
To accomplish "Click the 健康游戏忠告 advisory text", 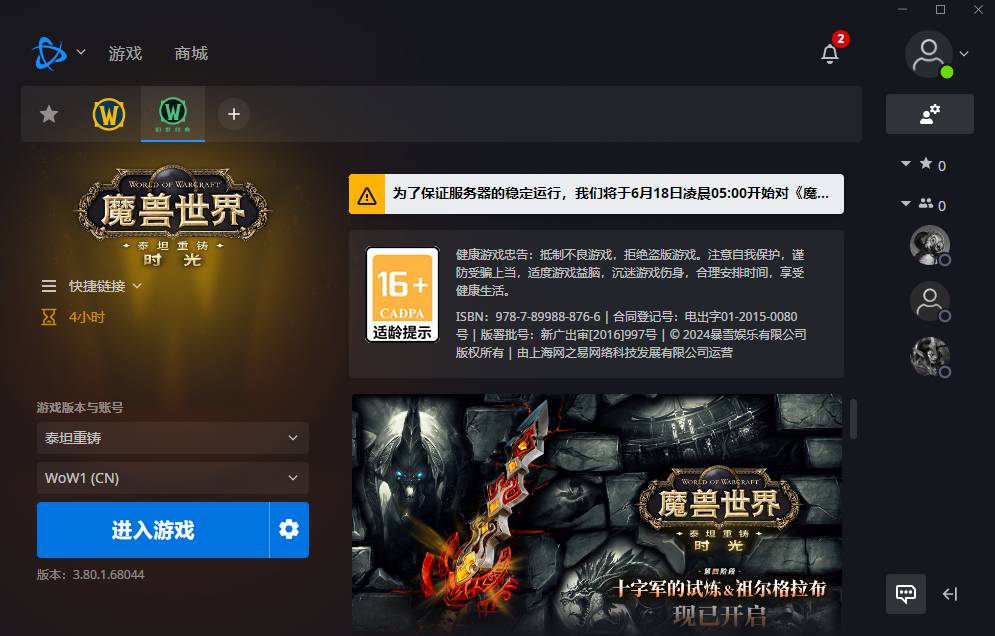I will point(630,272).
